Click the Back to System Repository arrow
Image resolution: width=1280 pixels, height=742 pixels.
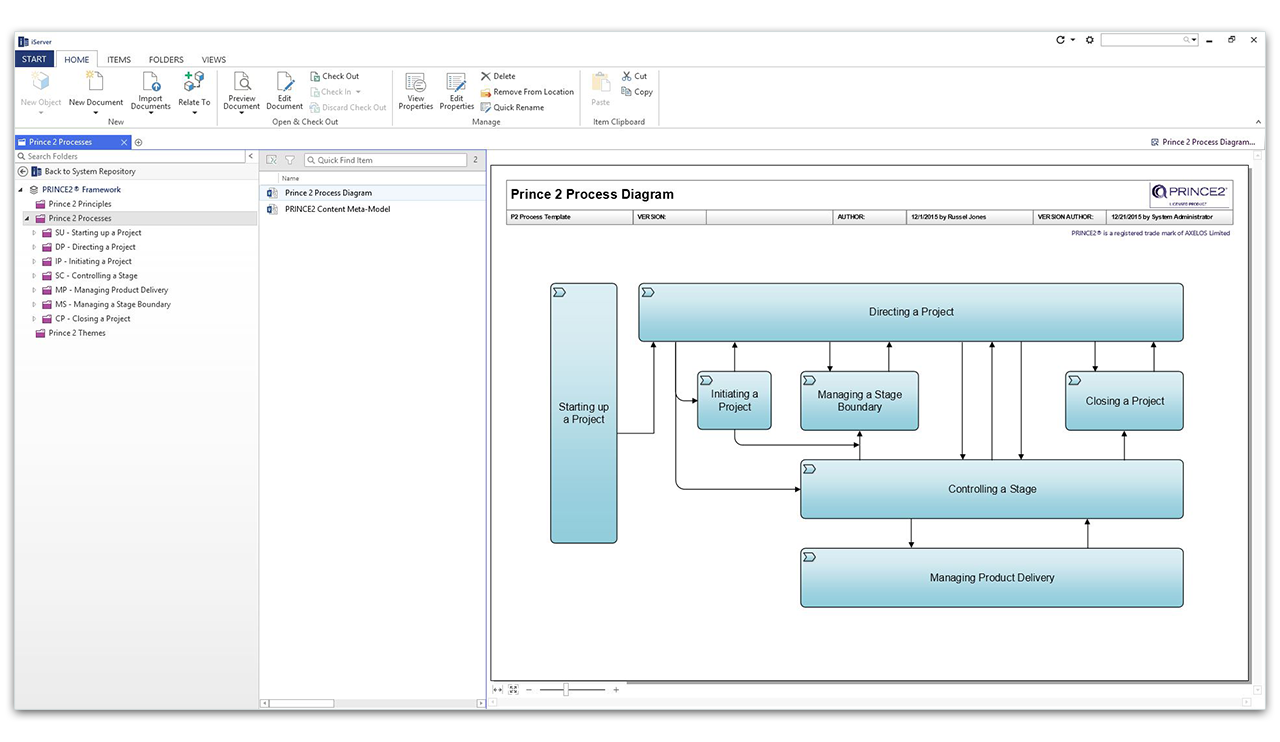(23, 172)
